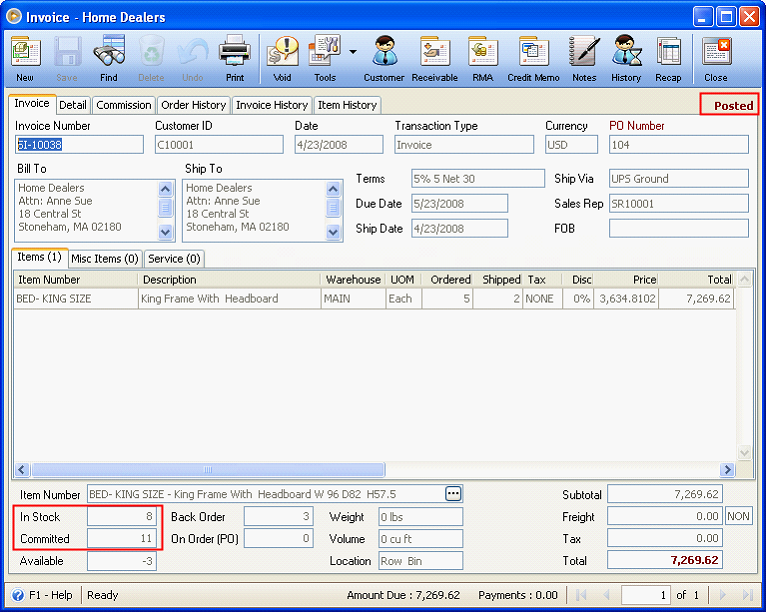This screenshot has width=767, height=613.
Task: Go to first record navigation arrow
Action: pos(581,595)
